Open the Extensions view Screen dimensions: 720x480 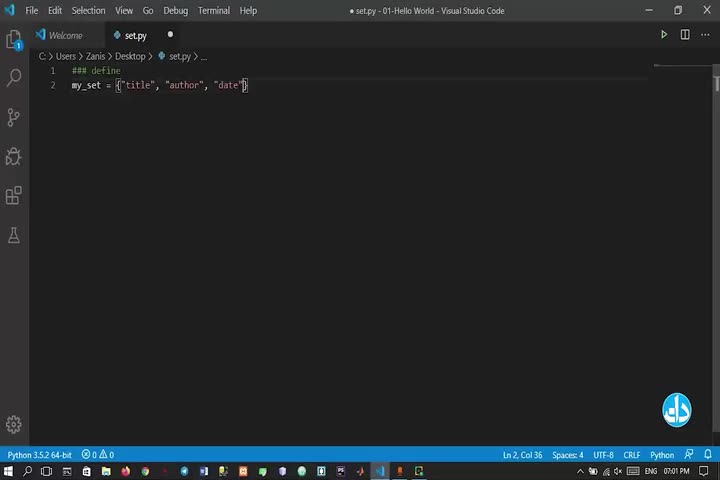(x=14, y=196)
